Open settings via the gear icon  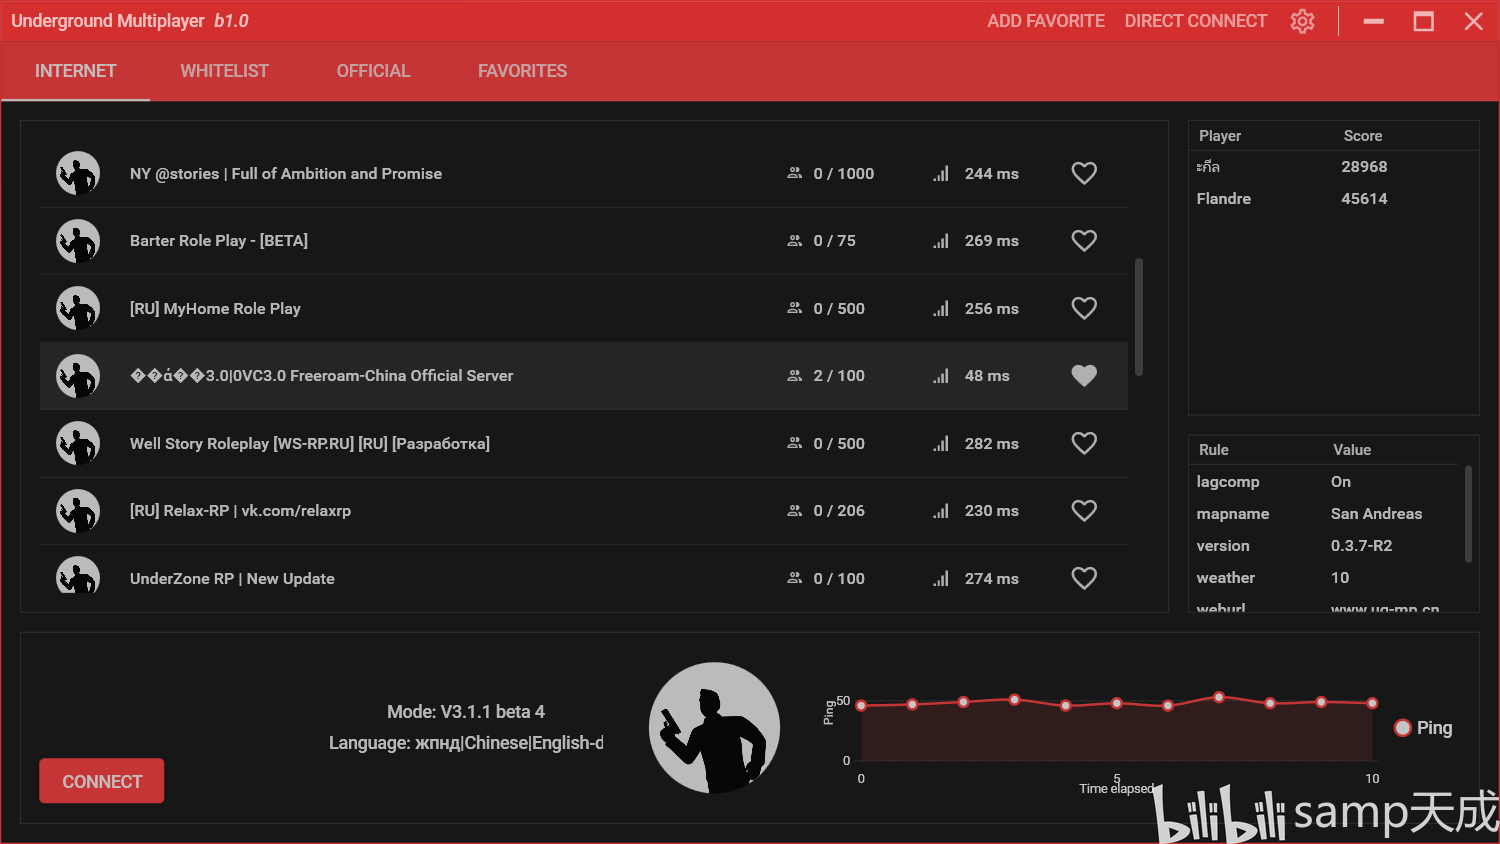[x=1302, y=21]
